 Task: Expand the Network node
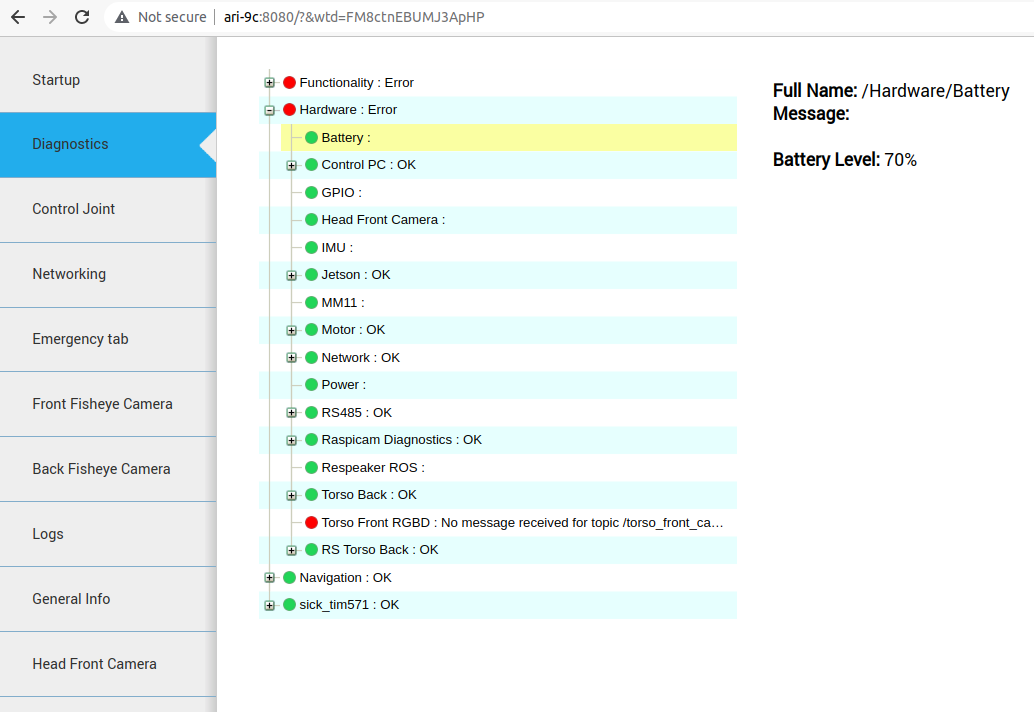point(291,358)
